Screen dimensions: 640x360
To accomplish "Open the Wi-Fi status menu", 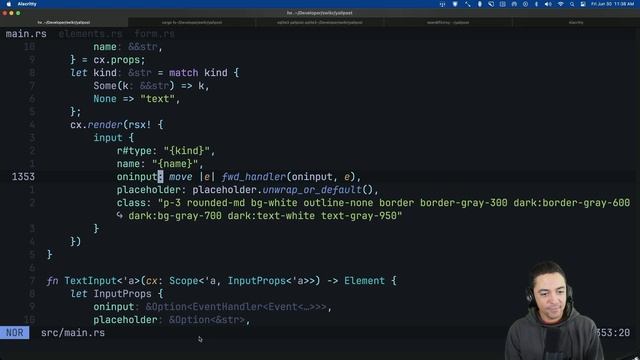I will click(561, 4).
